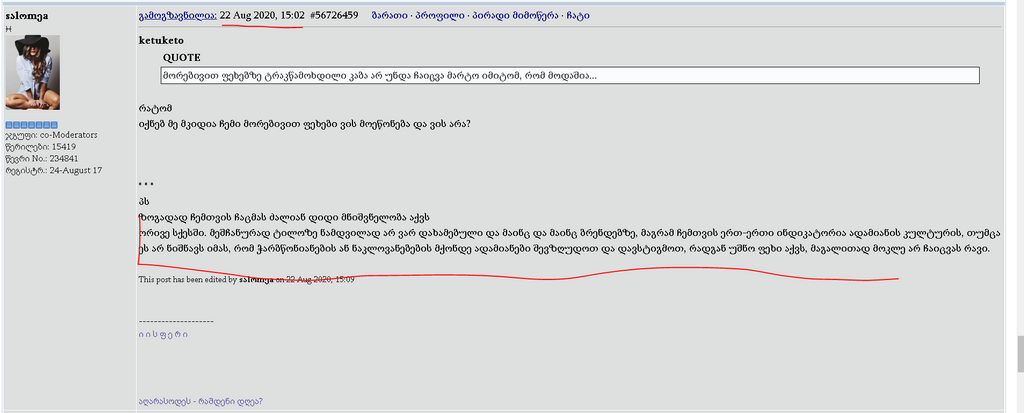Screen dimensions: 1024x413
Task: Open the ჩატი link
Action: [x=579, y=16]
